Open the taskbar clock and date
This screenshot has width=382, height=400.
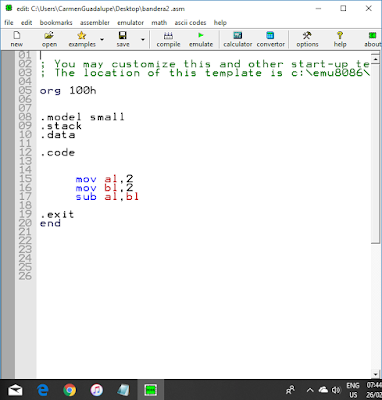coord(374,390)
